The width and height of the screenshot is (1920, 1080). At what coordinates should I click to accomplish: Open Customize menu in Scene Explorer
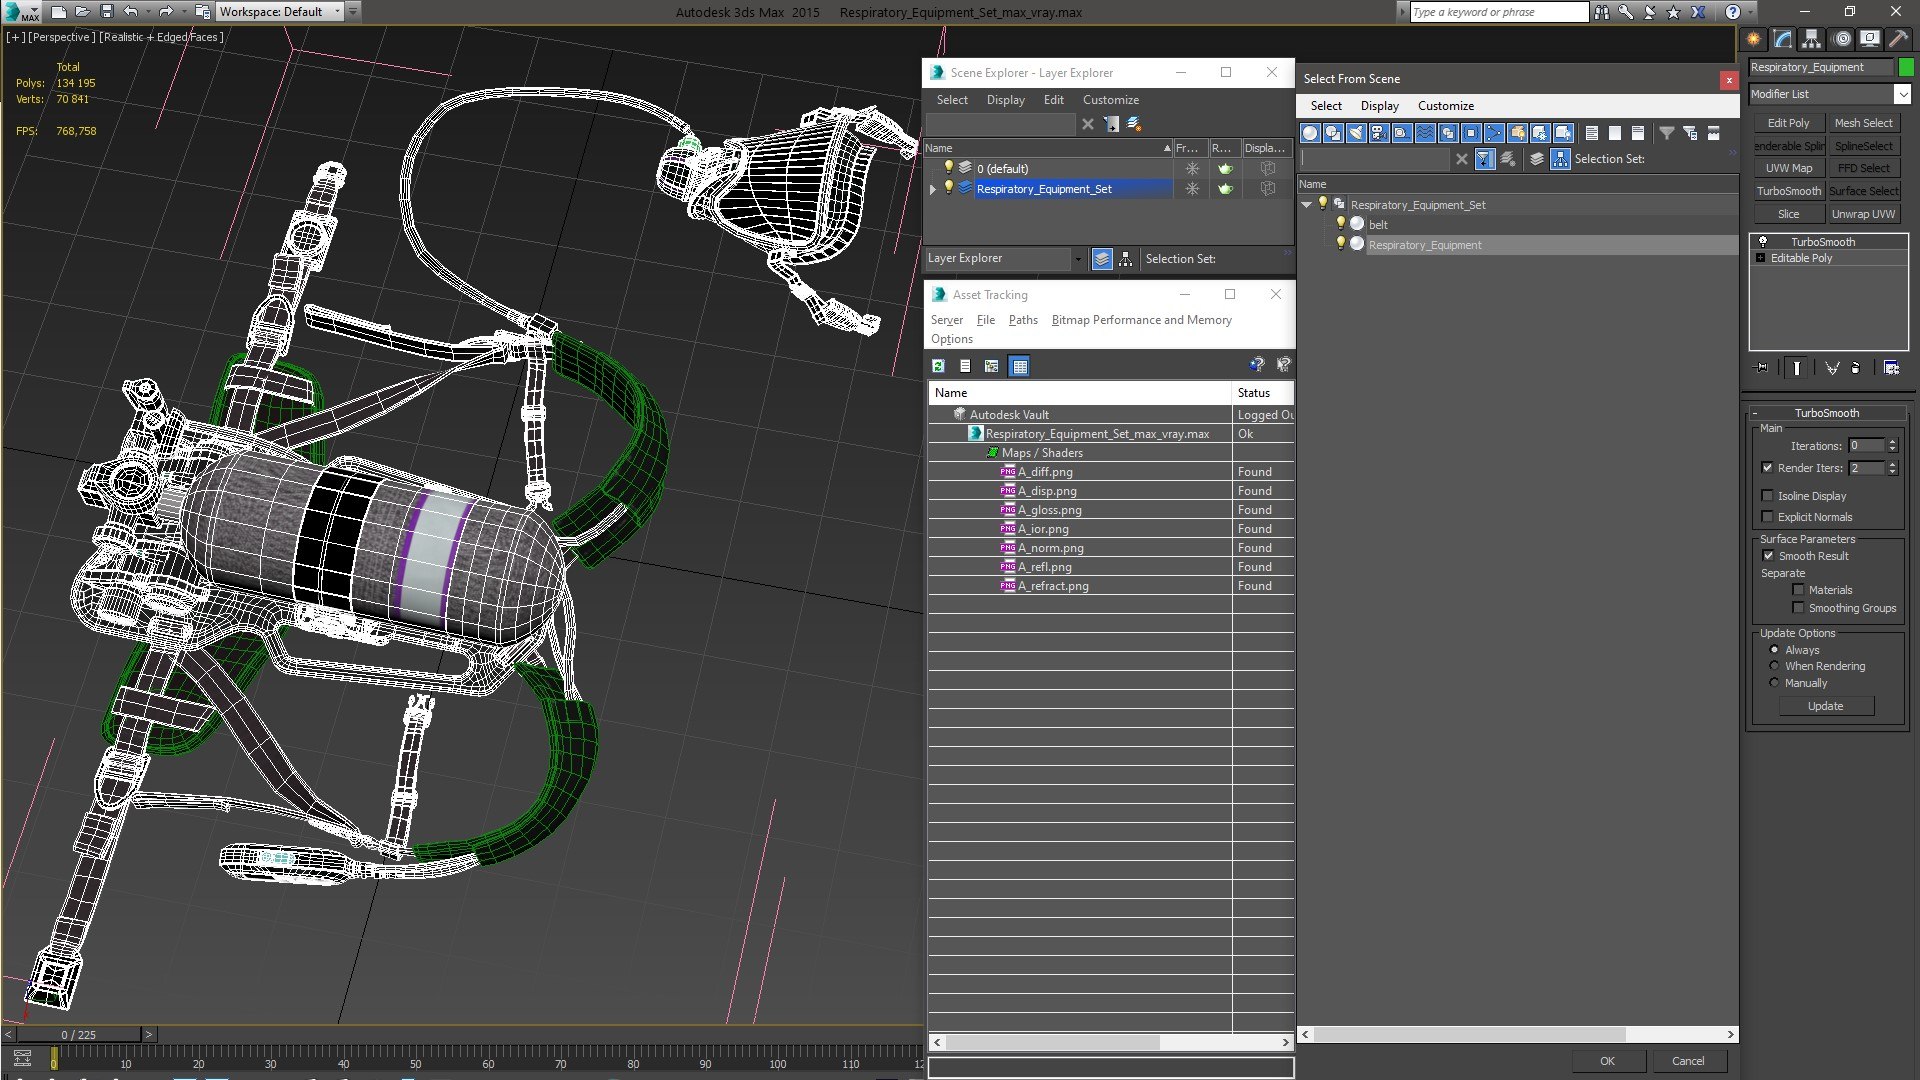[x=1110, y=100]
